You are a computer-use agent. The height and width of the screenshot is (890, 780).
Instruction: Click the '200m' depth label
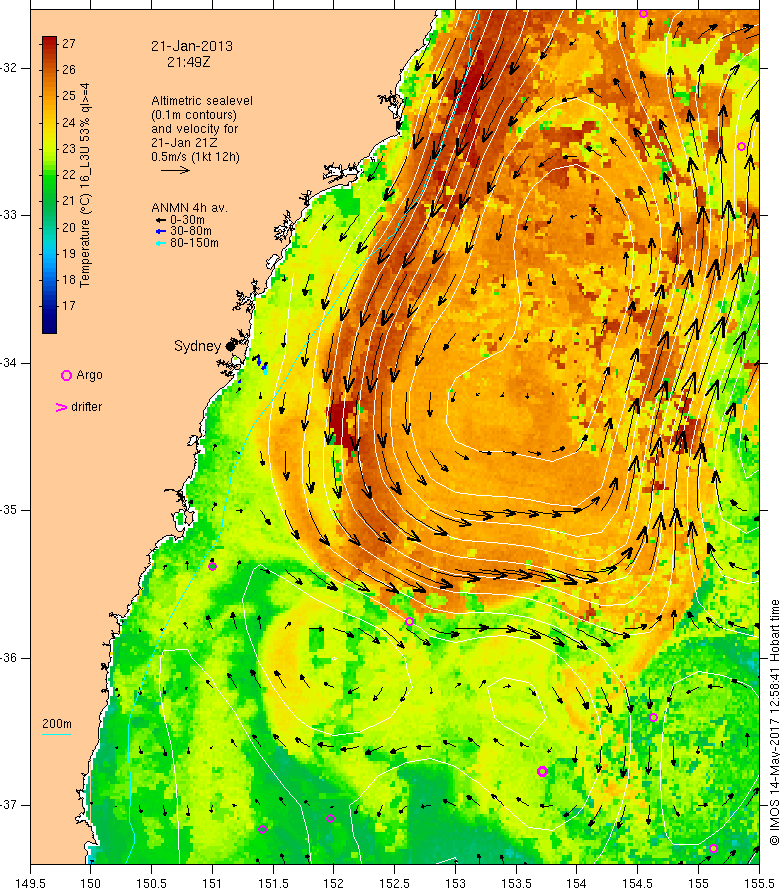(57, 724)
